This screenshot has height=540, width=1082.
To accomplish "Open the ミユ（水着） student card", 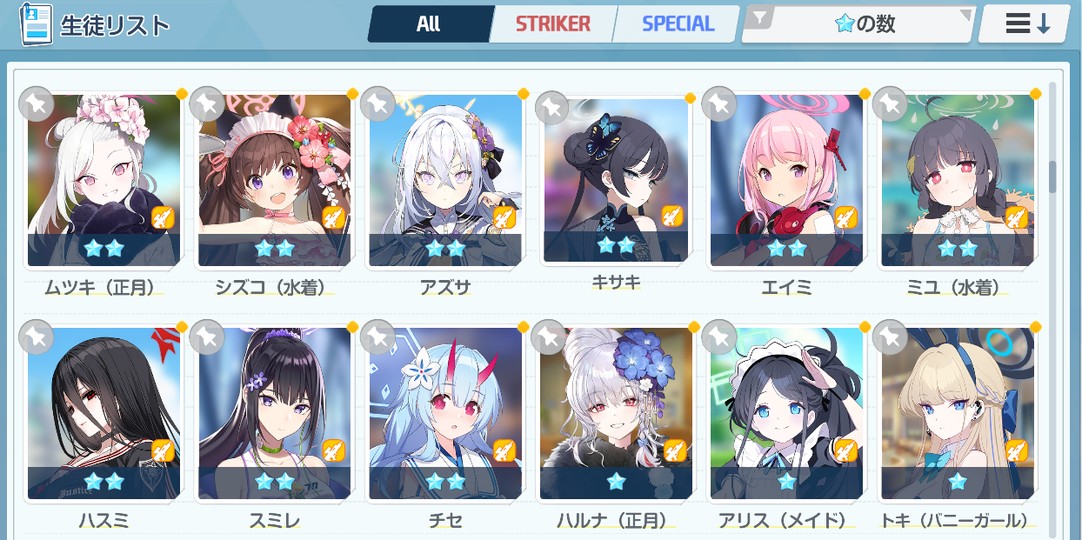I will [958, 181].
